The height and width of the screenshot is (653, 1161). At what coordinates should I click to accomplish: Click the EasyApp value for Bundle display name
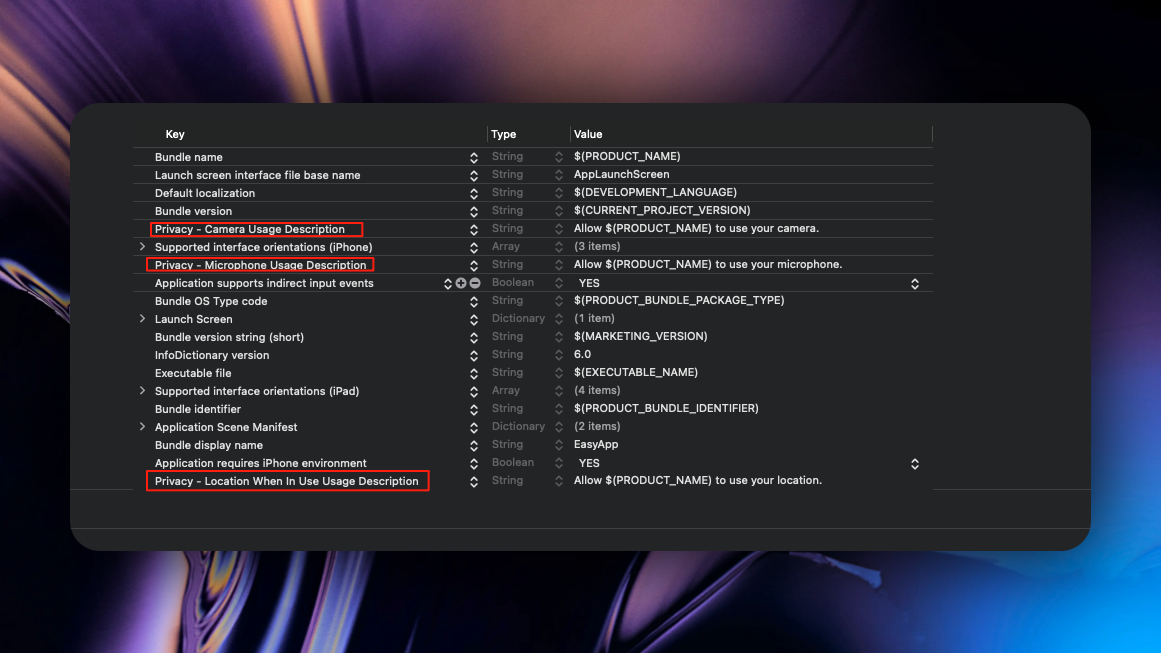click(x=596, y=445)
